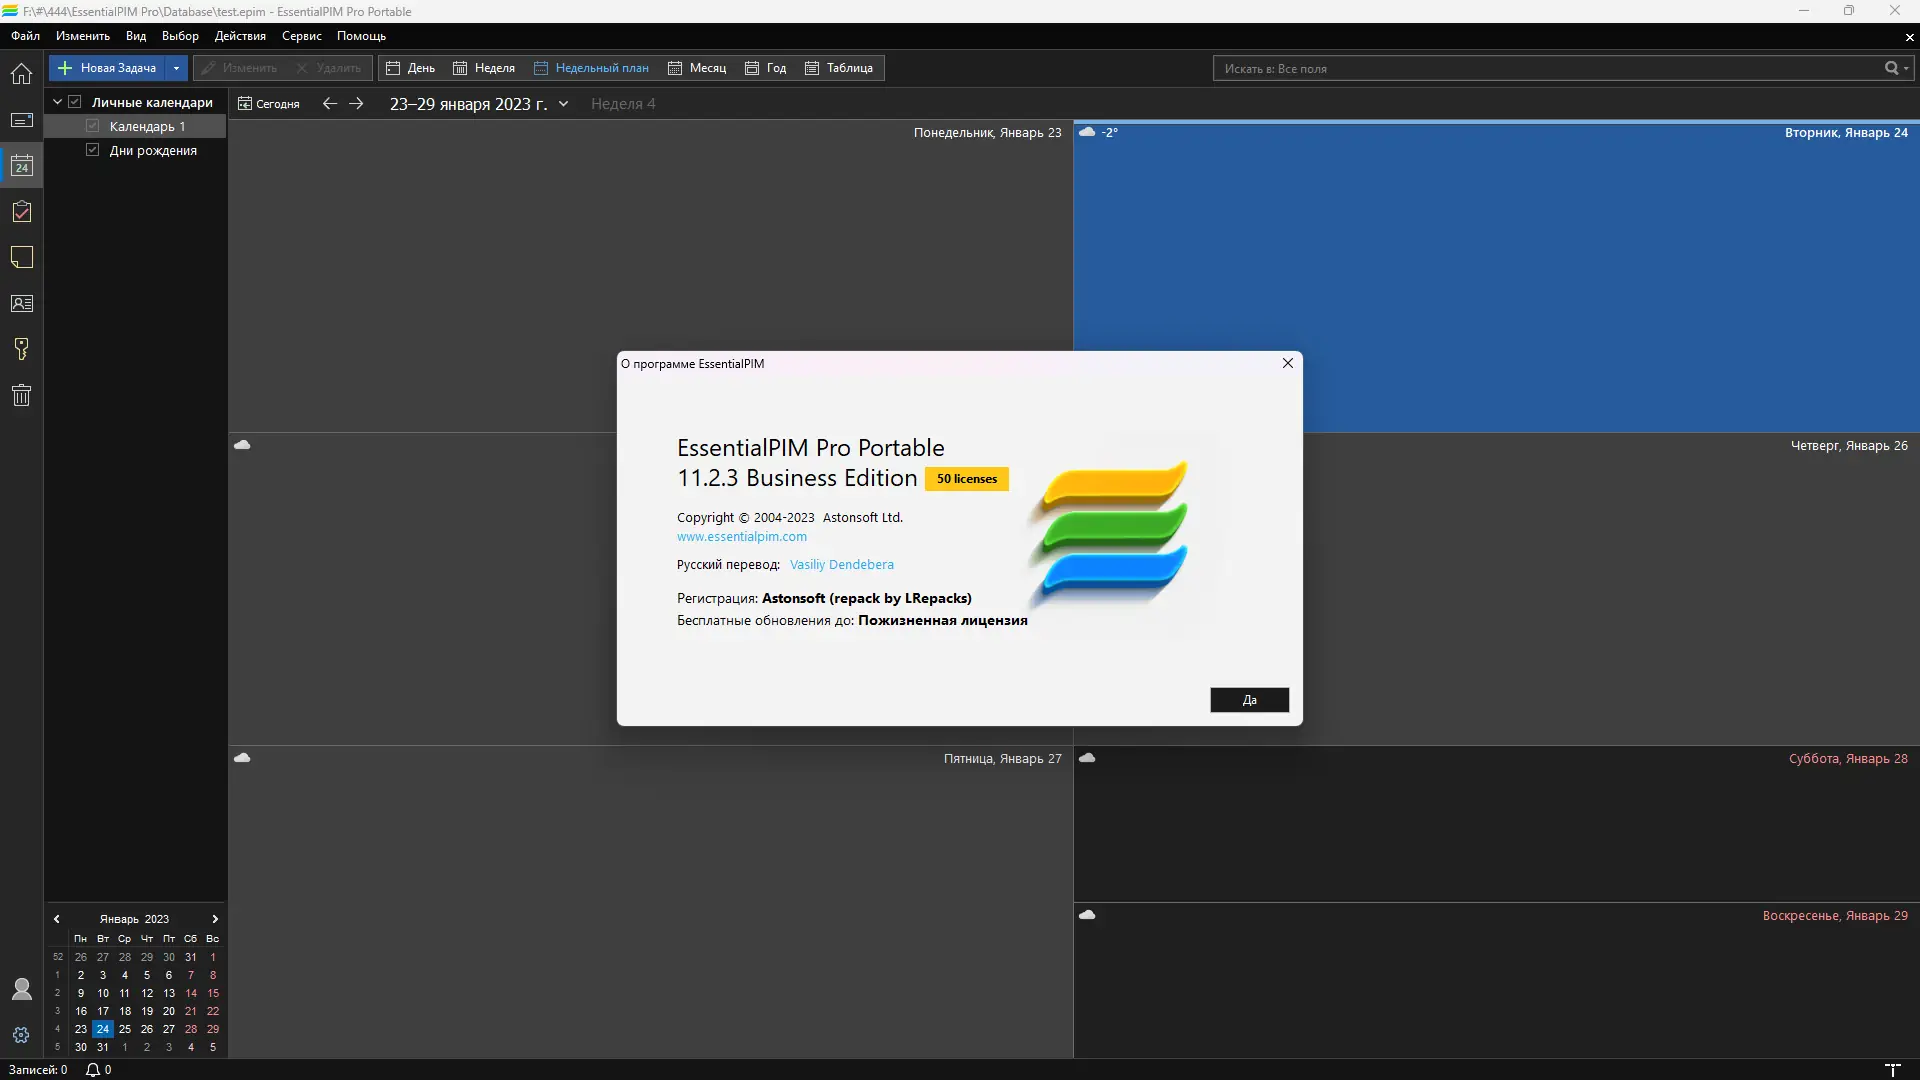Open the Trash bin in sidebar
Image resolution: width=1920 pixels, height=1080 pixels.
21,395
